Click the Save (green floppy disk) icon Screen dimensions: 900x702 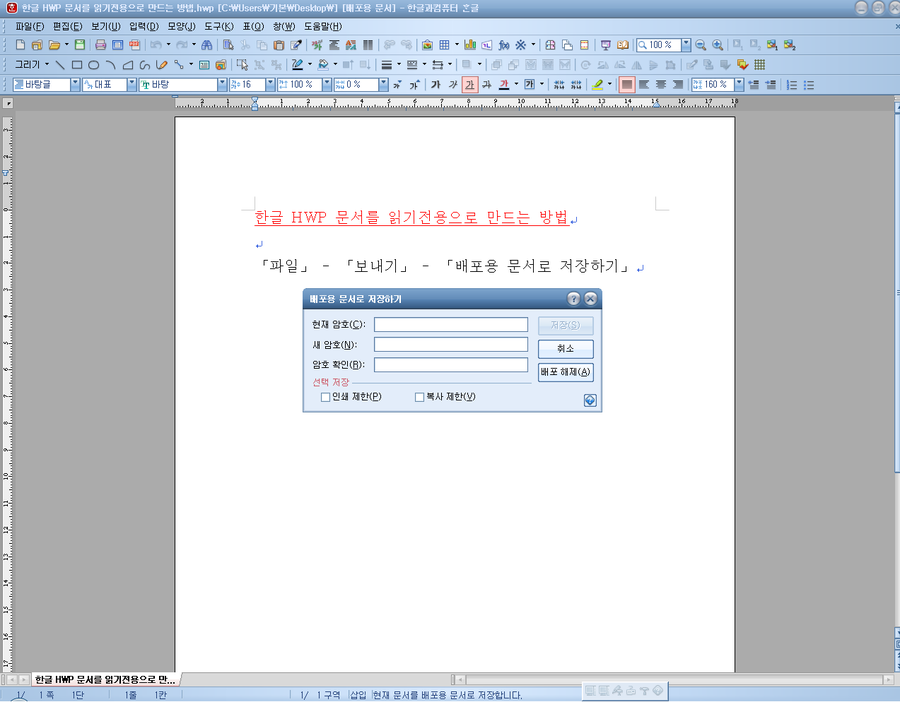coord(80,45)
